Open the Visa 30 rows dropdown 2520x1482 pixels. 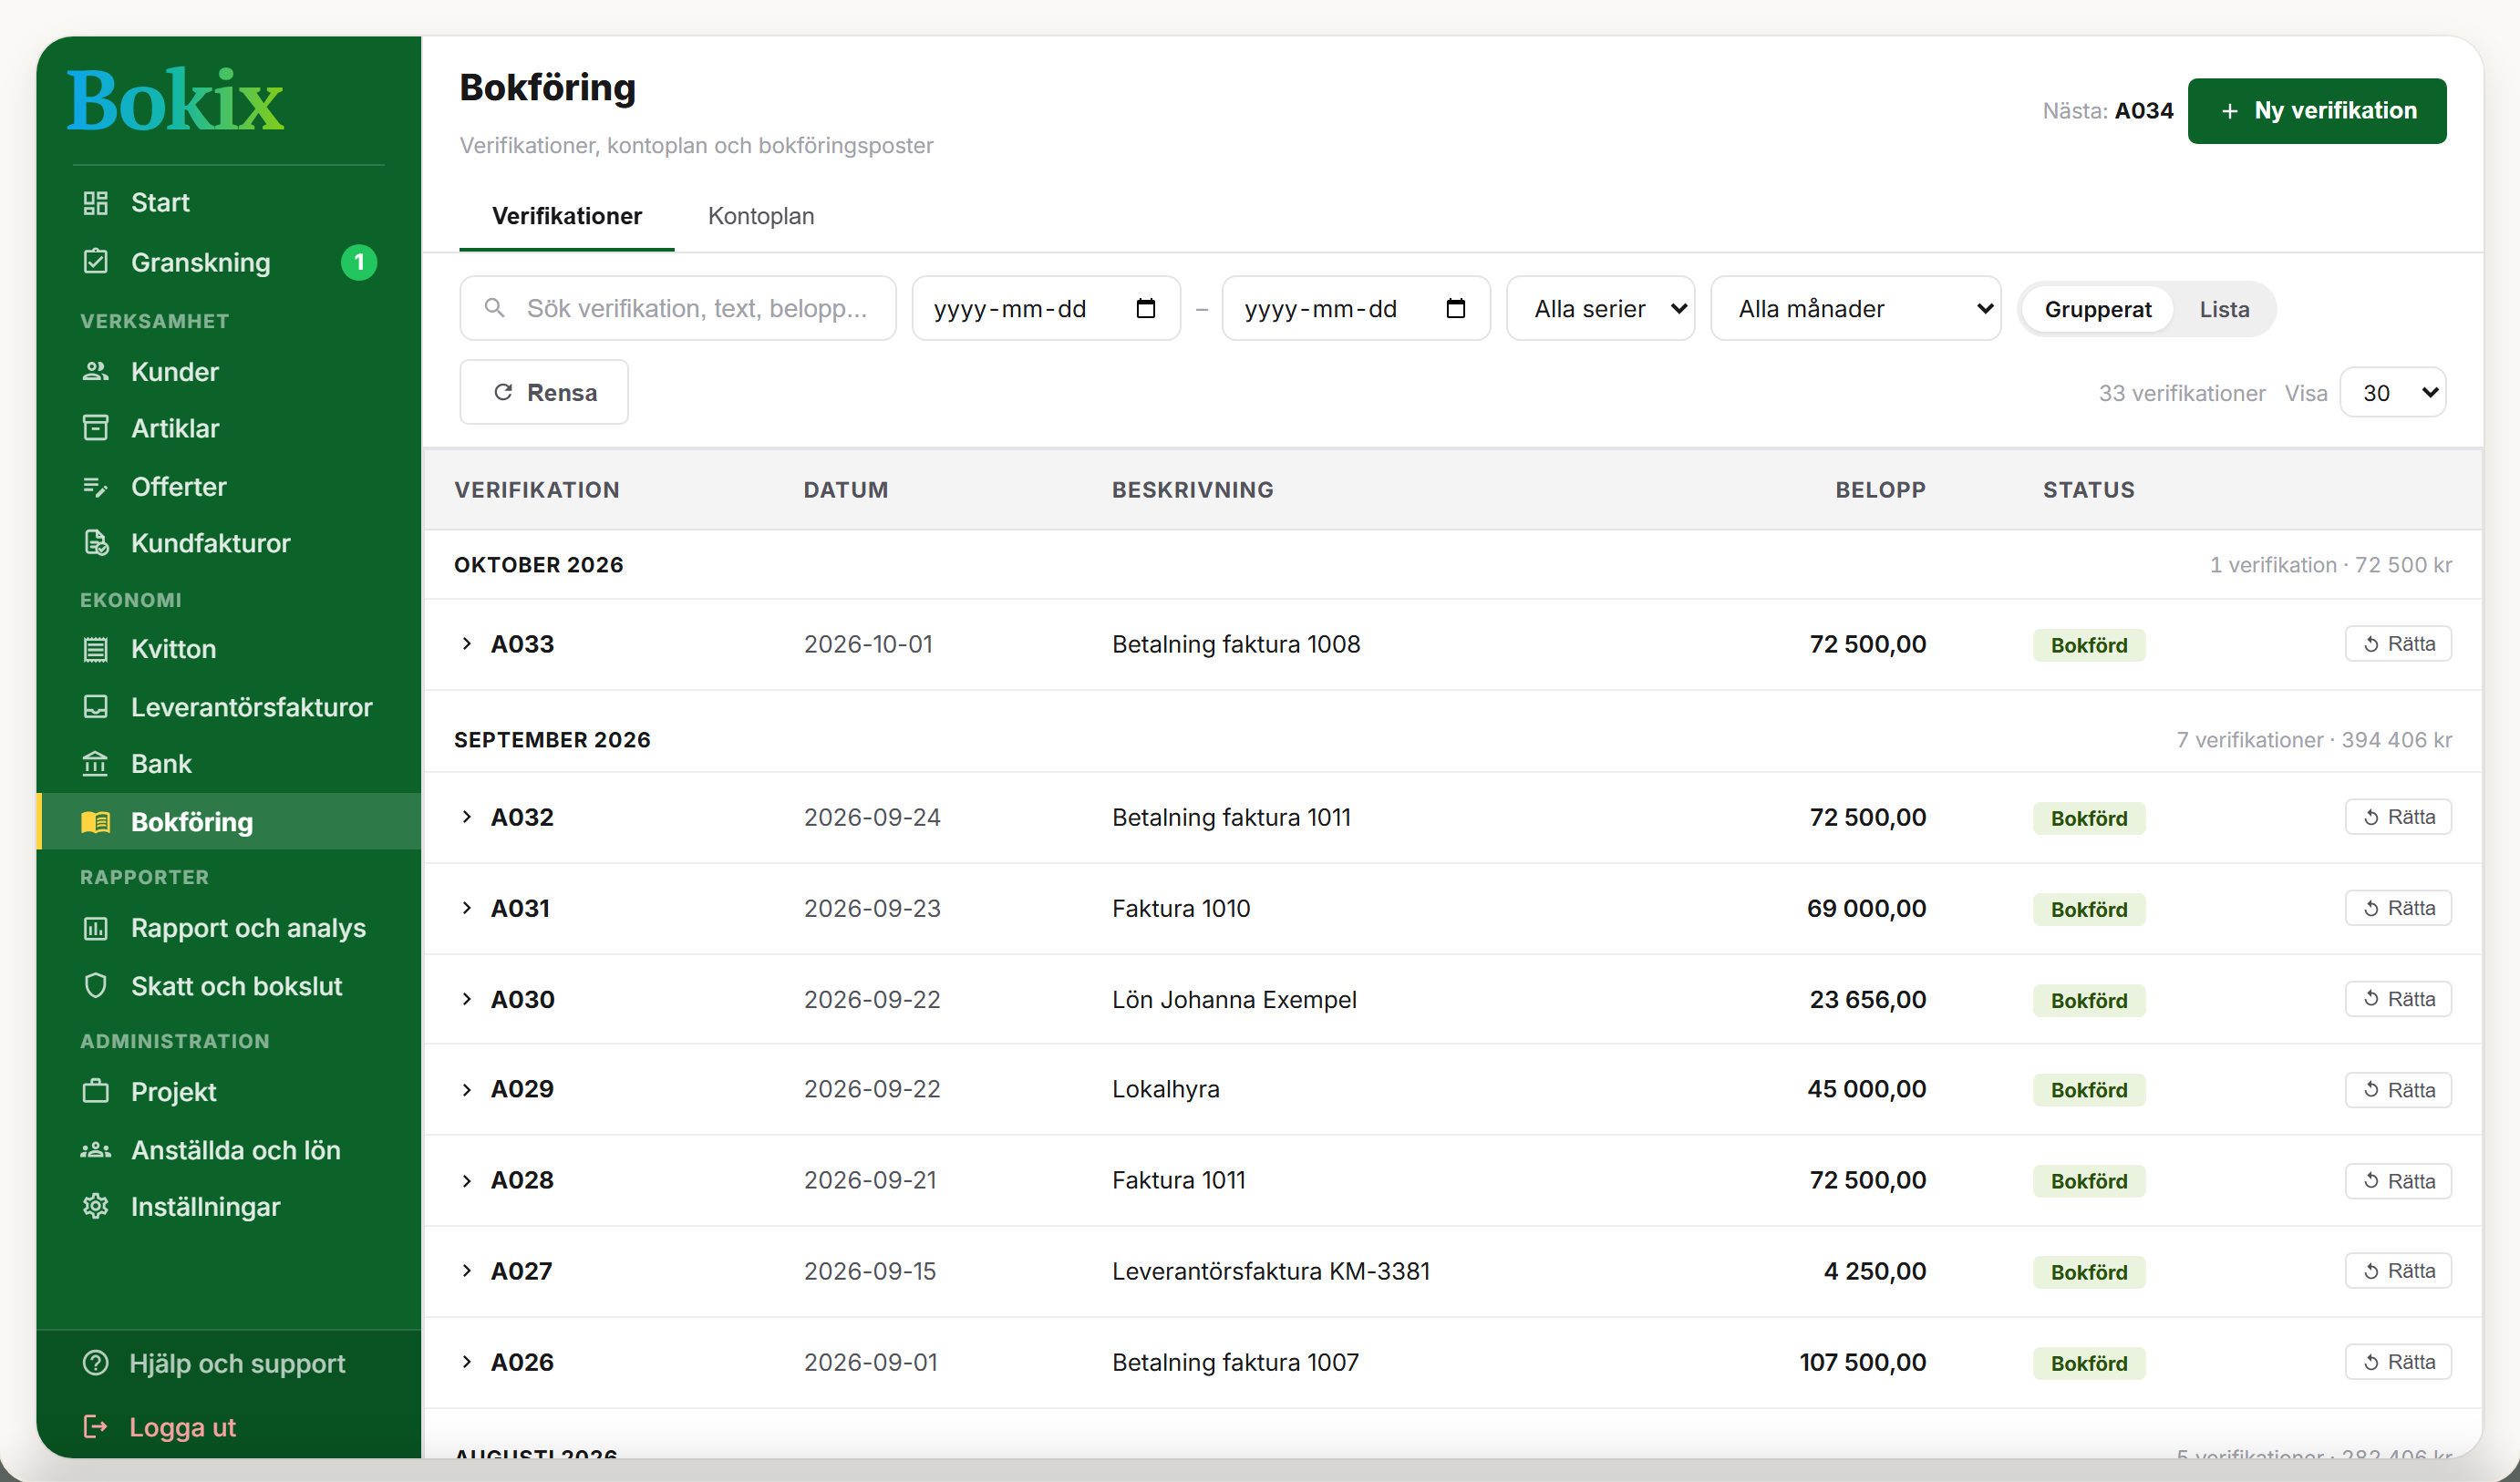point(2393,392)
